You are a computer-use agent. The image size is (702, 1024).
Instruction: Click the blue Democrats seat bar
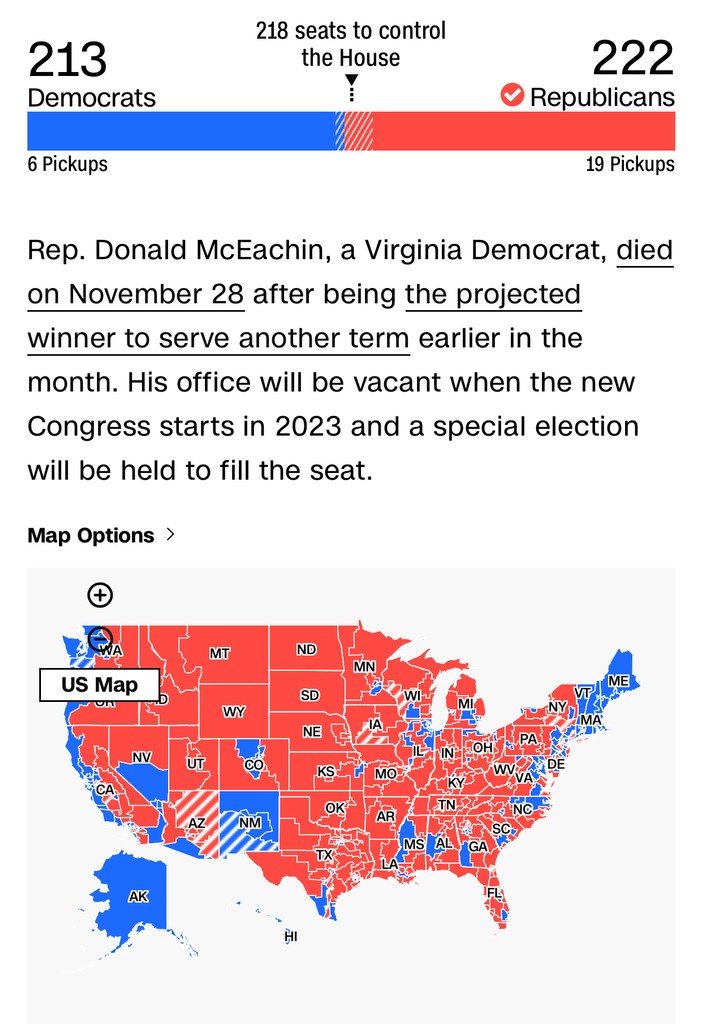click(x=180, y=131)
